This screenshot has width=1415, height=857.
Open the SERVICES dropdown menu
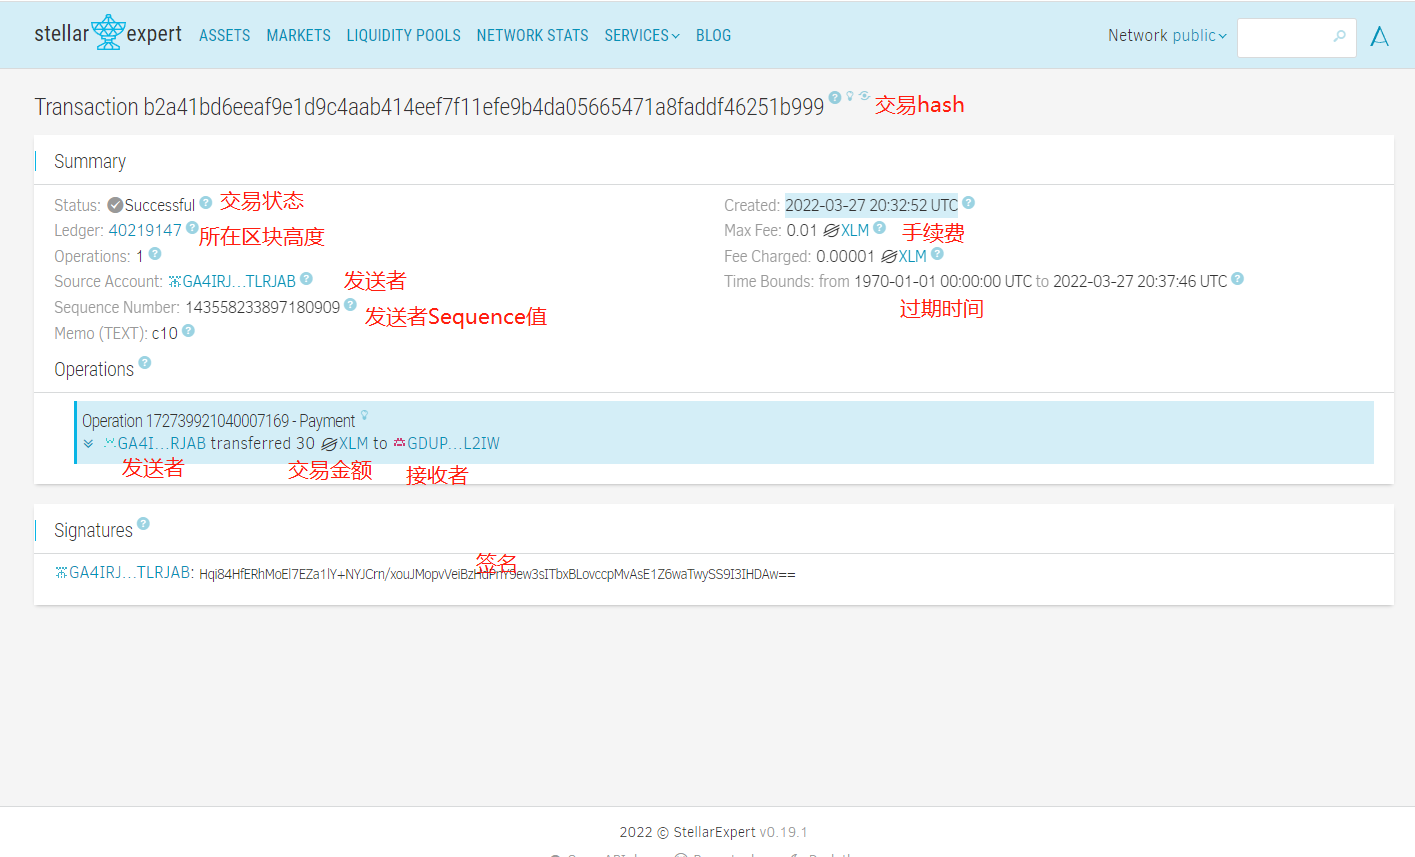click(x=641, y=36)
